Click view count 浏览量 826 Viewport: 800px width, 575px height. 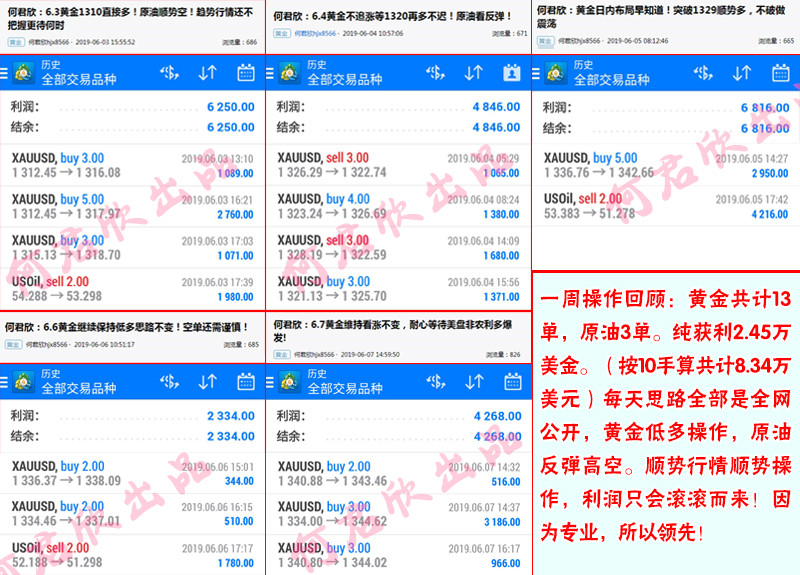pyautogui.click(x=503, y=355)
